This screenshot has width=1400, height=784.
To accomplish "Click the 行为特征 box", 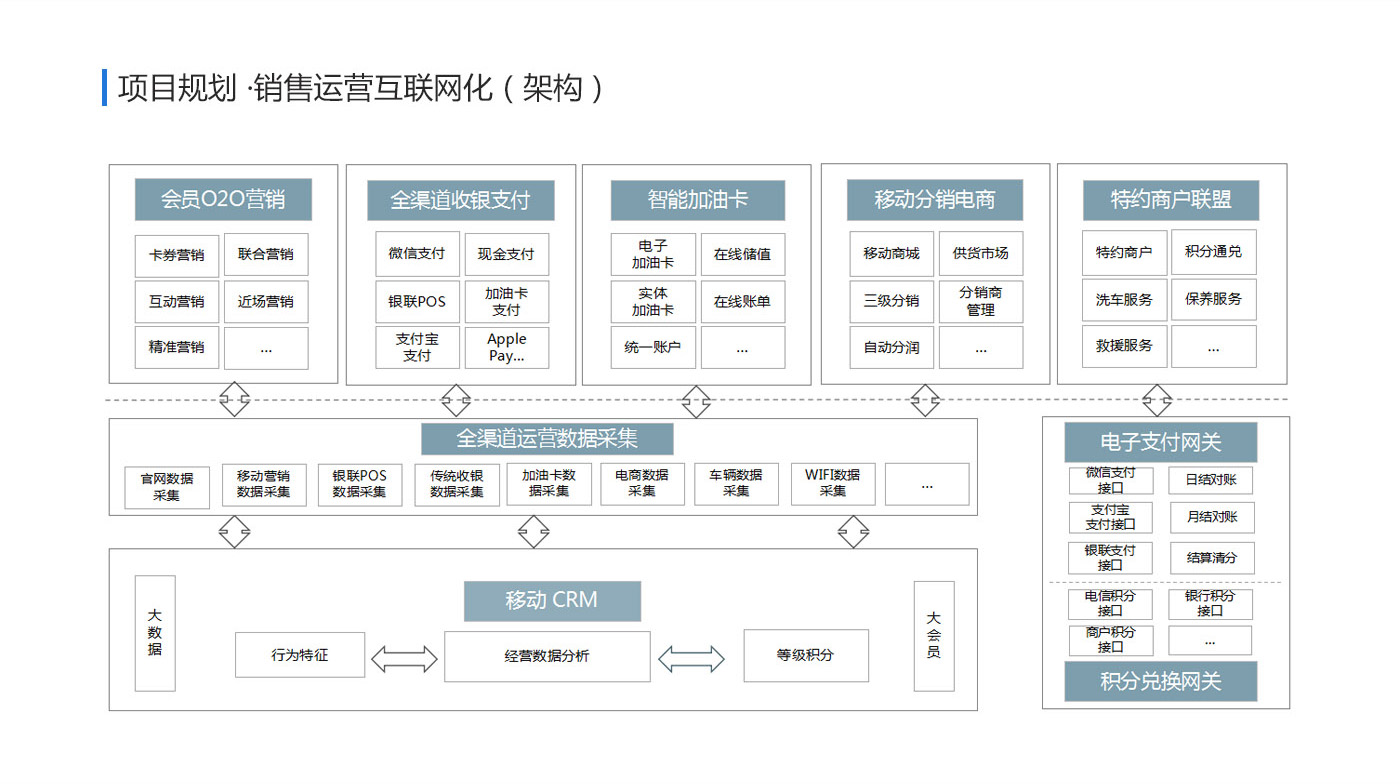I will [300, 655].
